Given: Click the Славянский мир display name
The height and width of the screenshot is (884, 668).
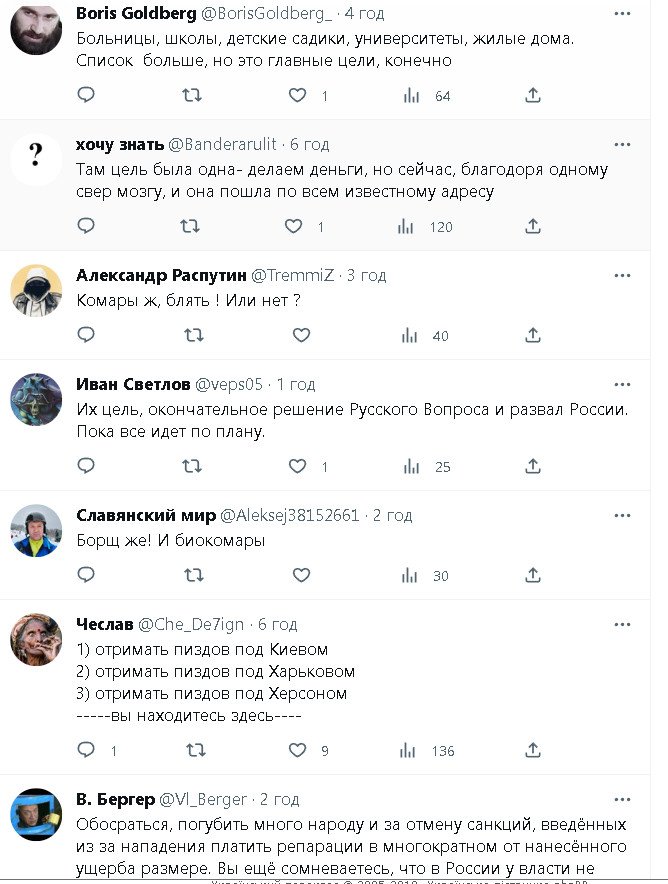Looking at the screenshot, I should (145, 516).
